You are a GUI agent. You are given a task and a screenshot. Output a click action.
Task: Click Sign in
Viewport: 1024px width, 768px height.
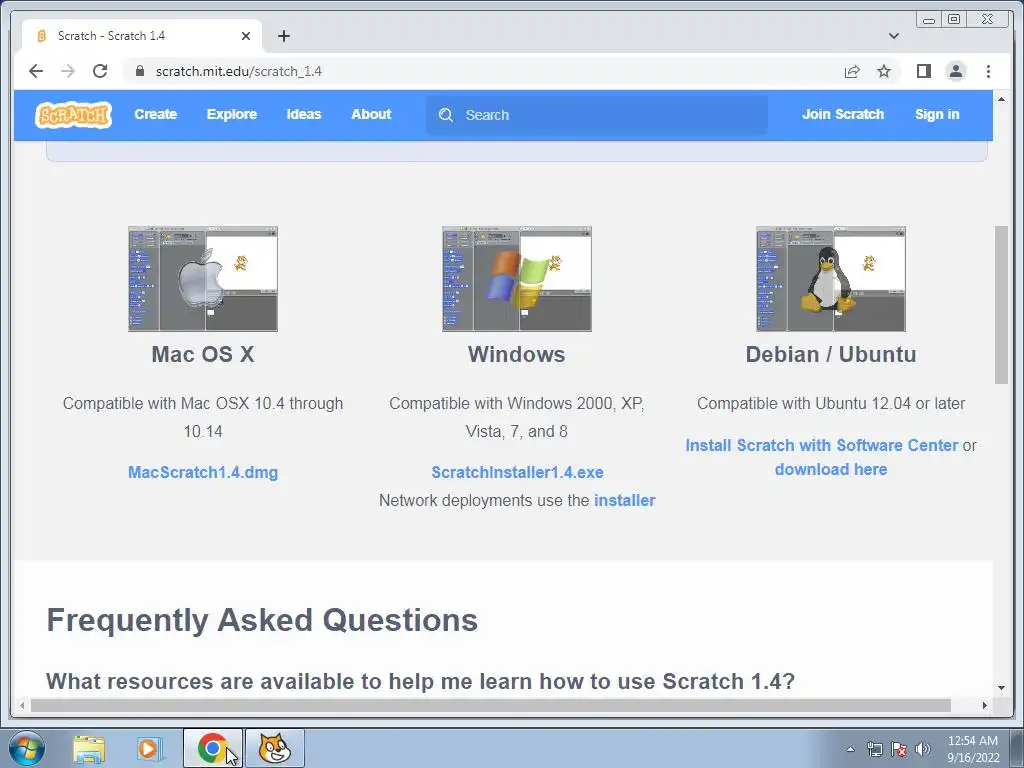(937, 114)
